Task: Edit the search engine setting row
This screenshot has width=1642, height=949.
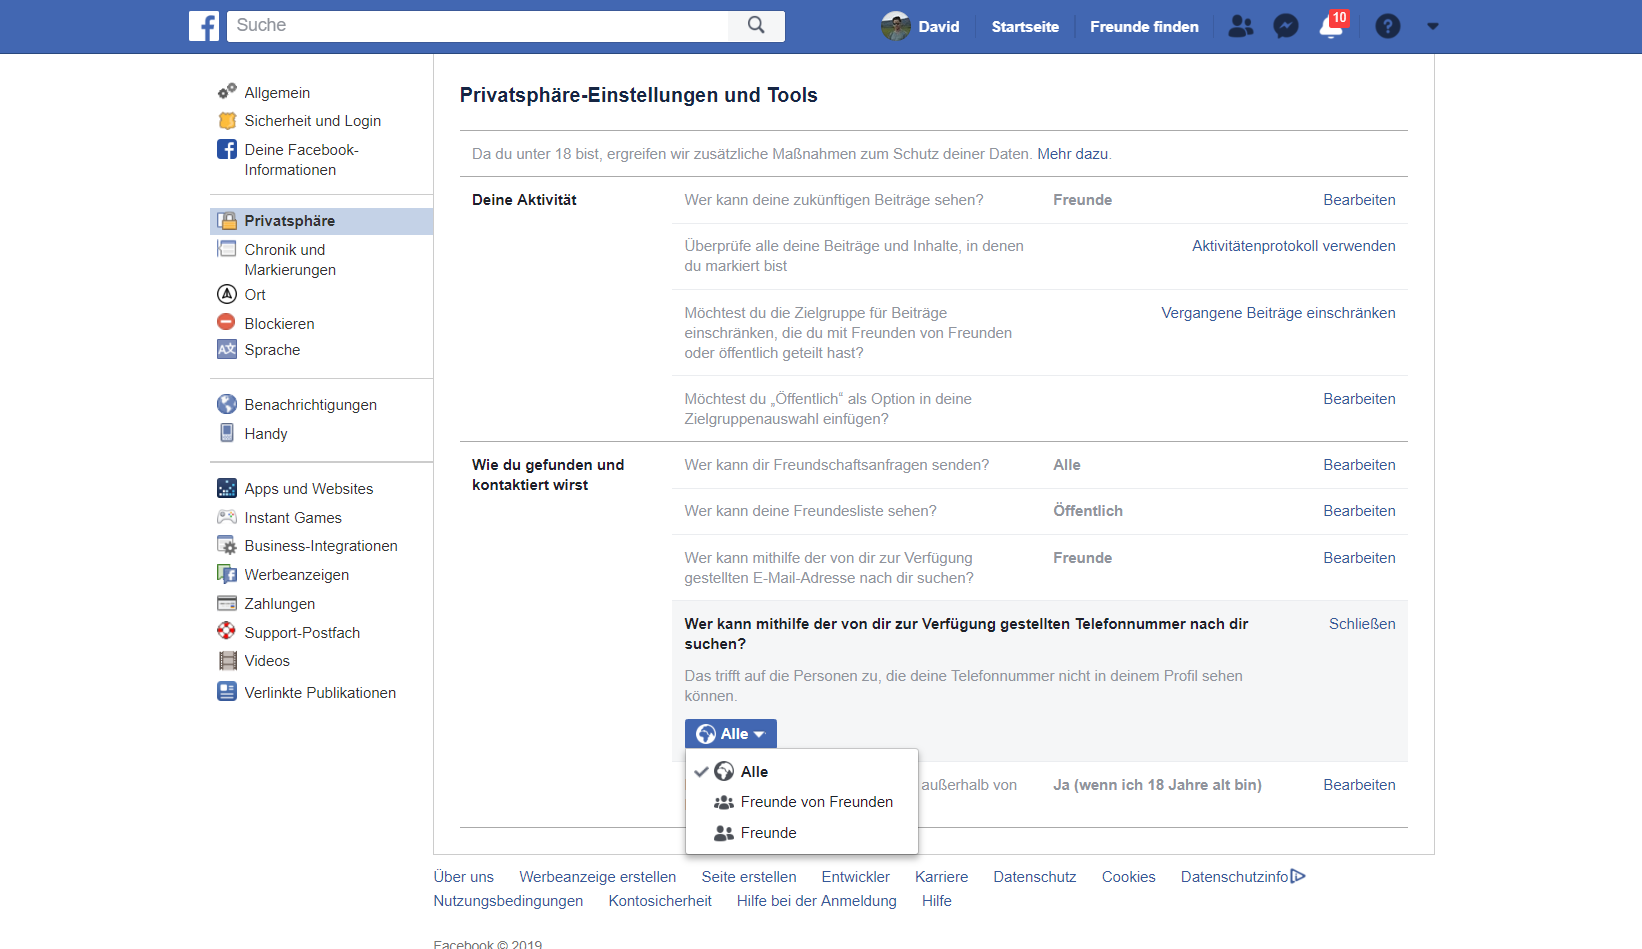Action: tap(1359, 785)
